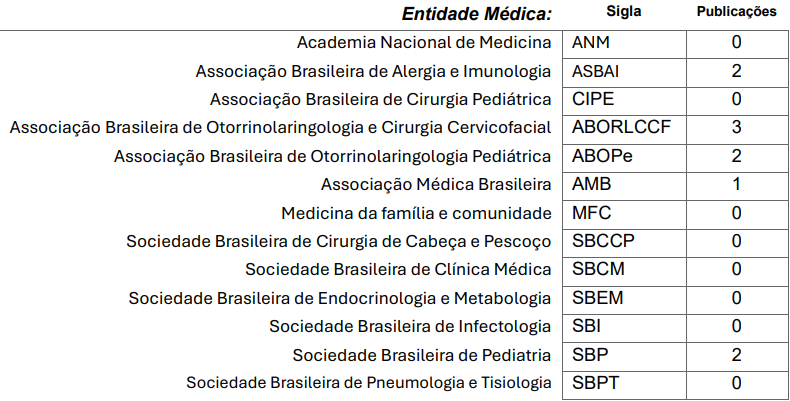Select Sociedade Brasileira de Infectologia label
Viewport: 790px width, 401px height.
(410, 327)
